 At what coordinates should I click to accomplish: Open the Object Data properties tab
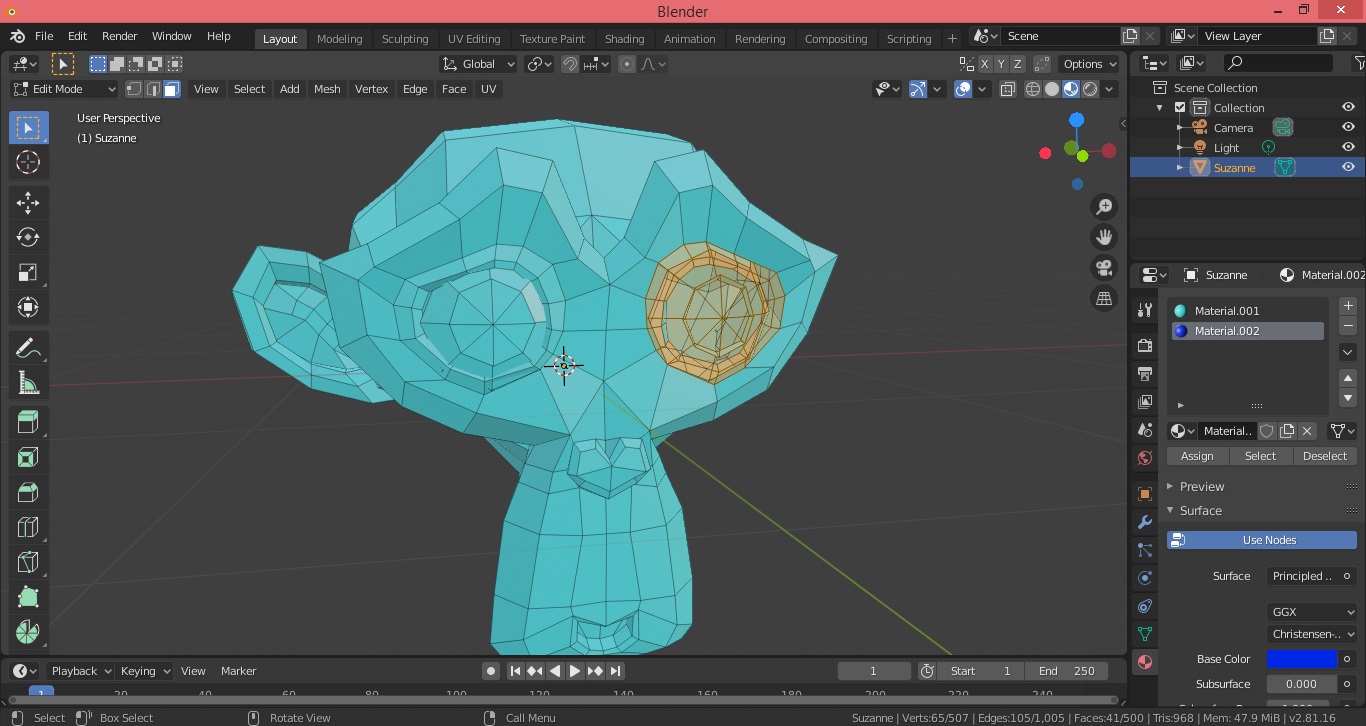pyautogui.click(x=1145, y=634)
